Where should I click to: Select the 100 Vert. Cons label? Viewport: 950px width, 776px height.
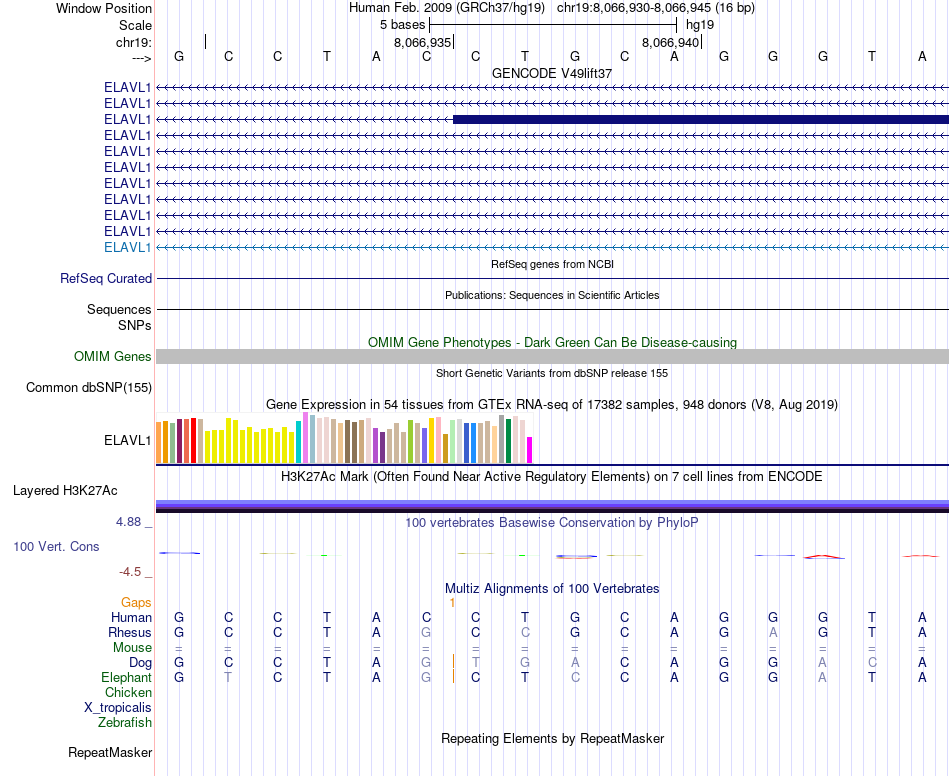pos(56,546)
